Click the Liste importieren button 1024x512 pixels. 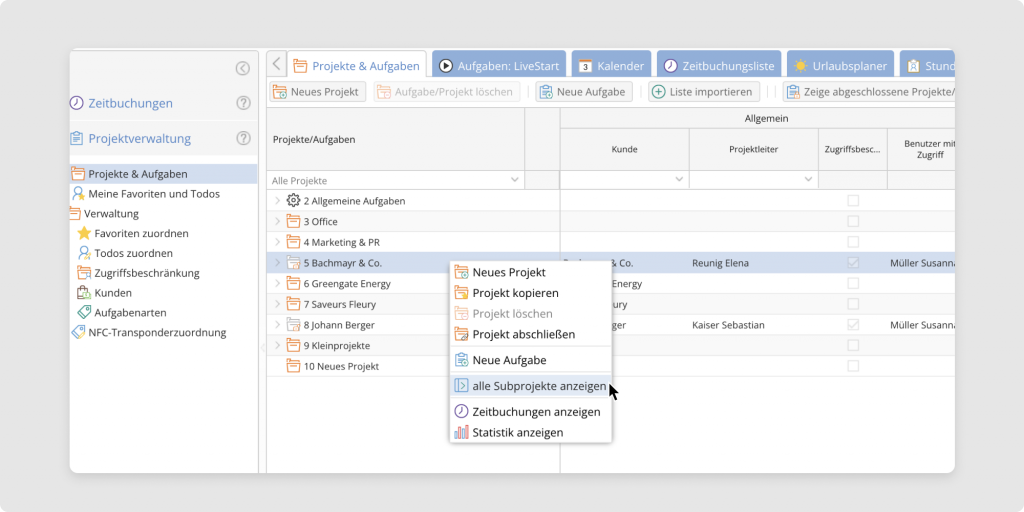coord(704,92)
